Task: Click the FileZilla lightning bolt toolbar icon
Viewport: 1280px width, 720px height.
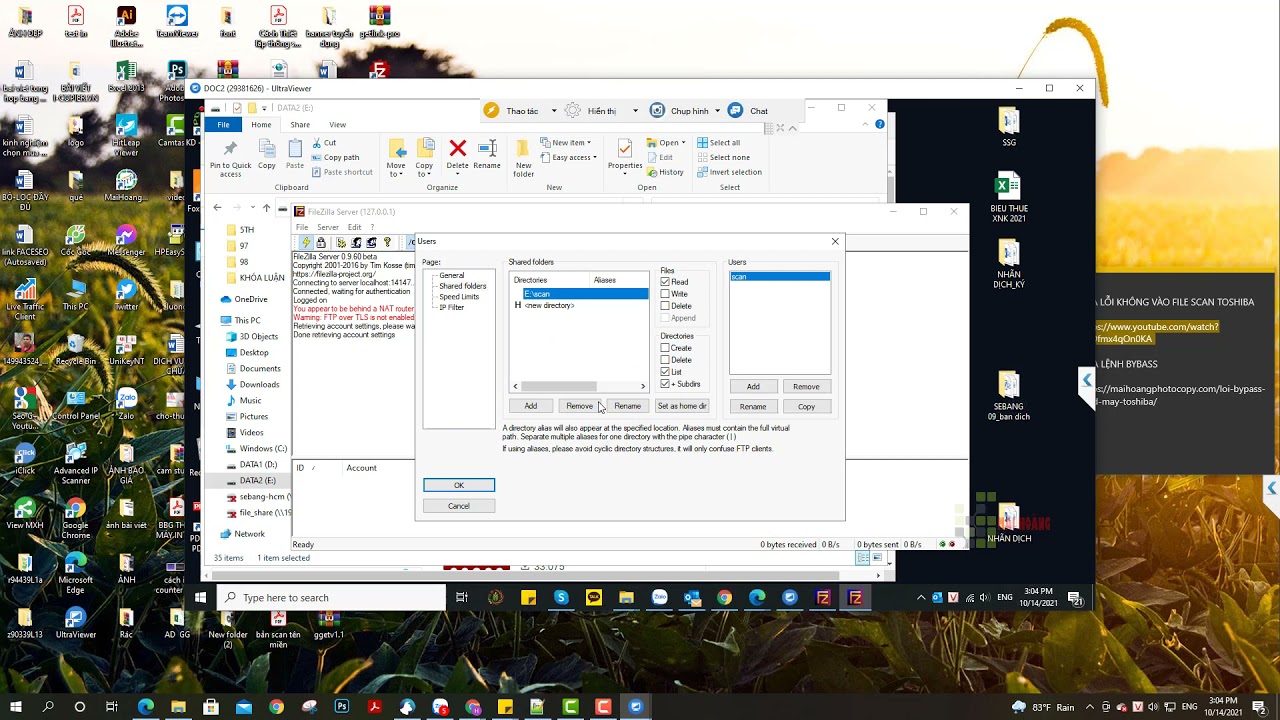Action: point(306,243)
